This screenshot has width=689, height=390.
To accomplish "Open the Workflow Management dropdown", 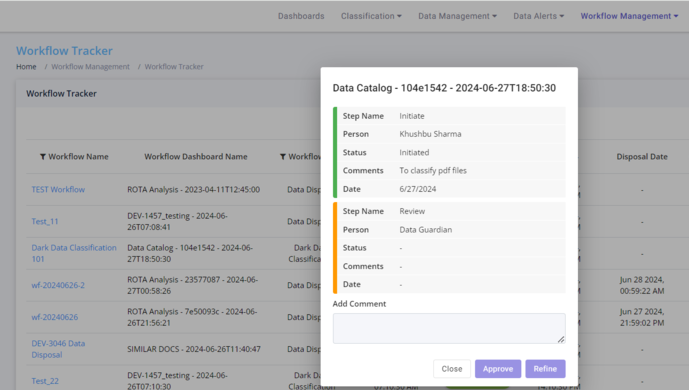I will coord(629,16).
